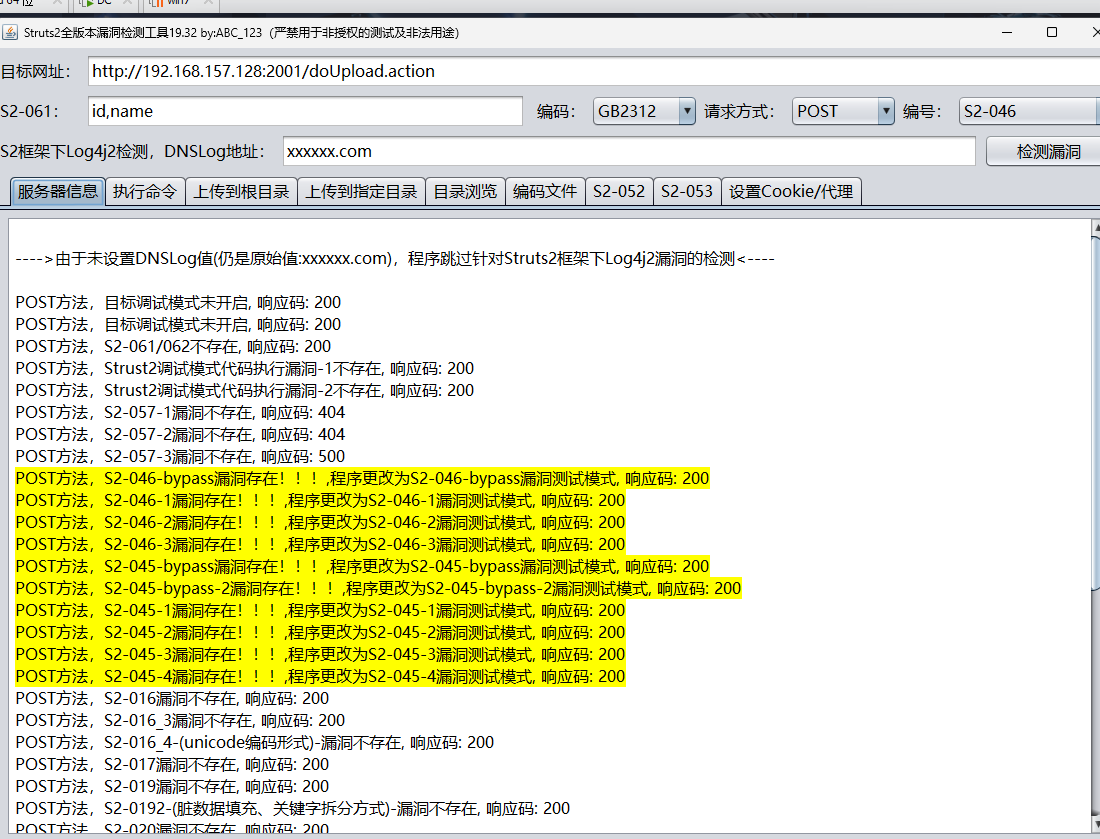Open the 设置Cookie/代理 tab
Viewport: 1100px width, 839px height.
click(x=791, y=192)
